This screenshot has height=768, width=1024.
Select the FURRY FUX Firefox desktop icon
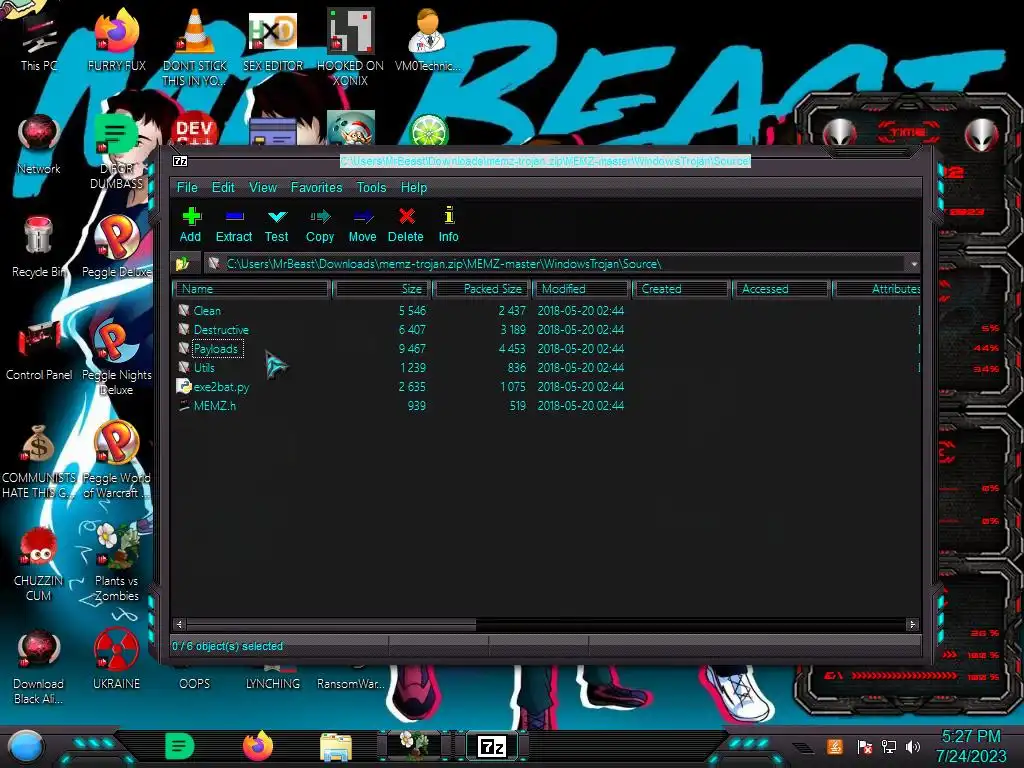coord(117,40)
